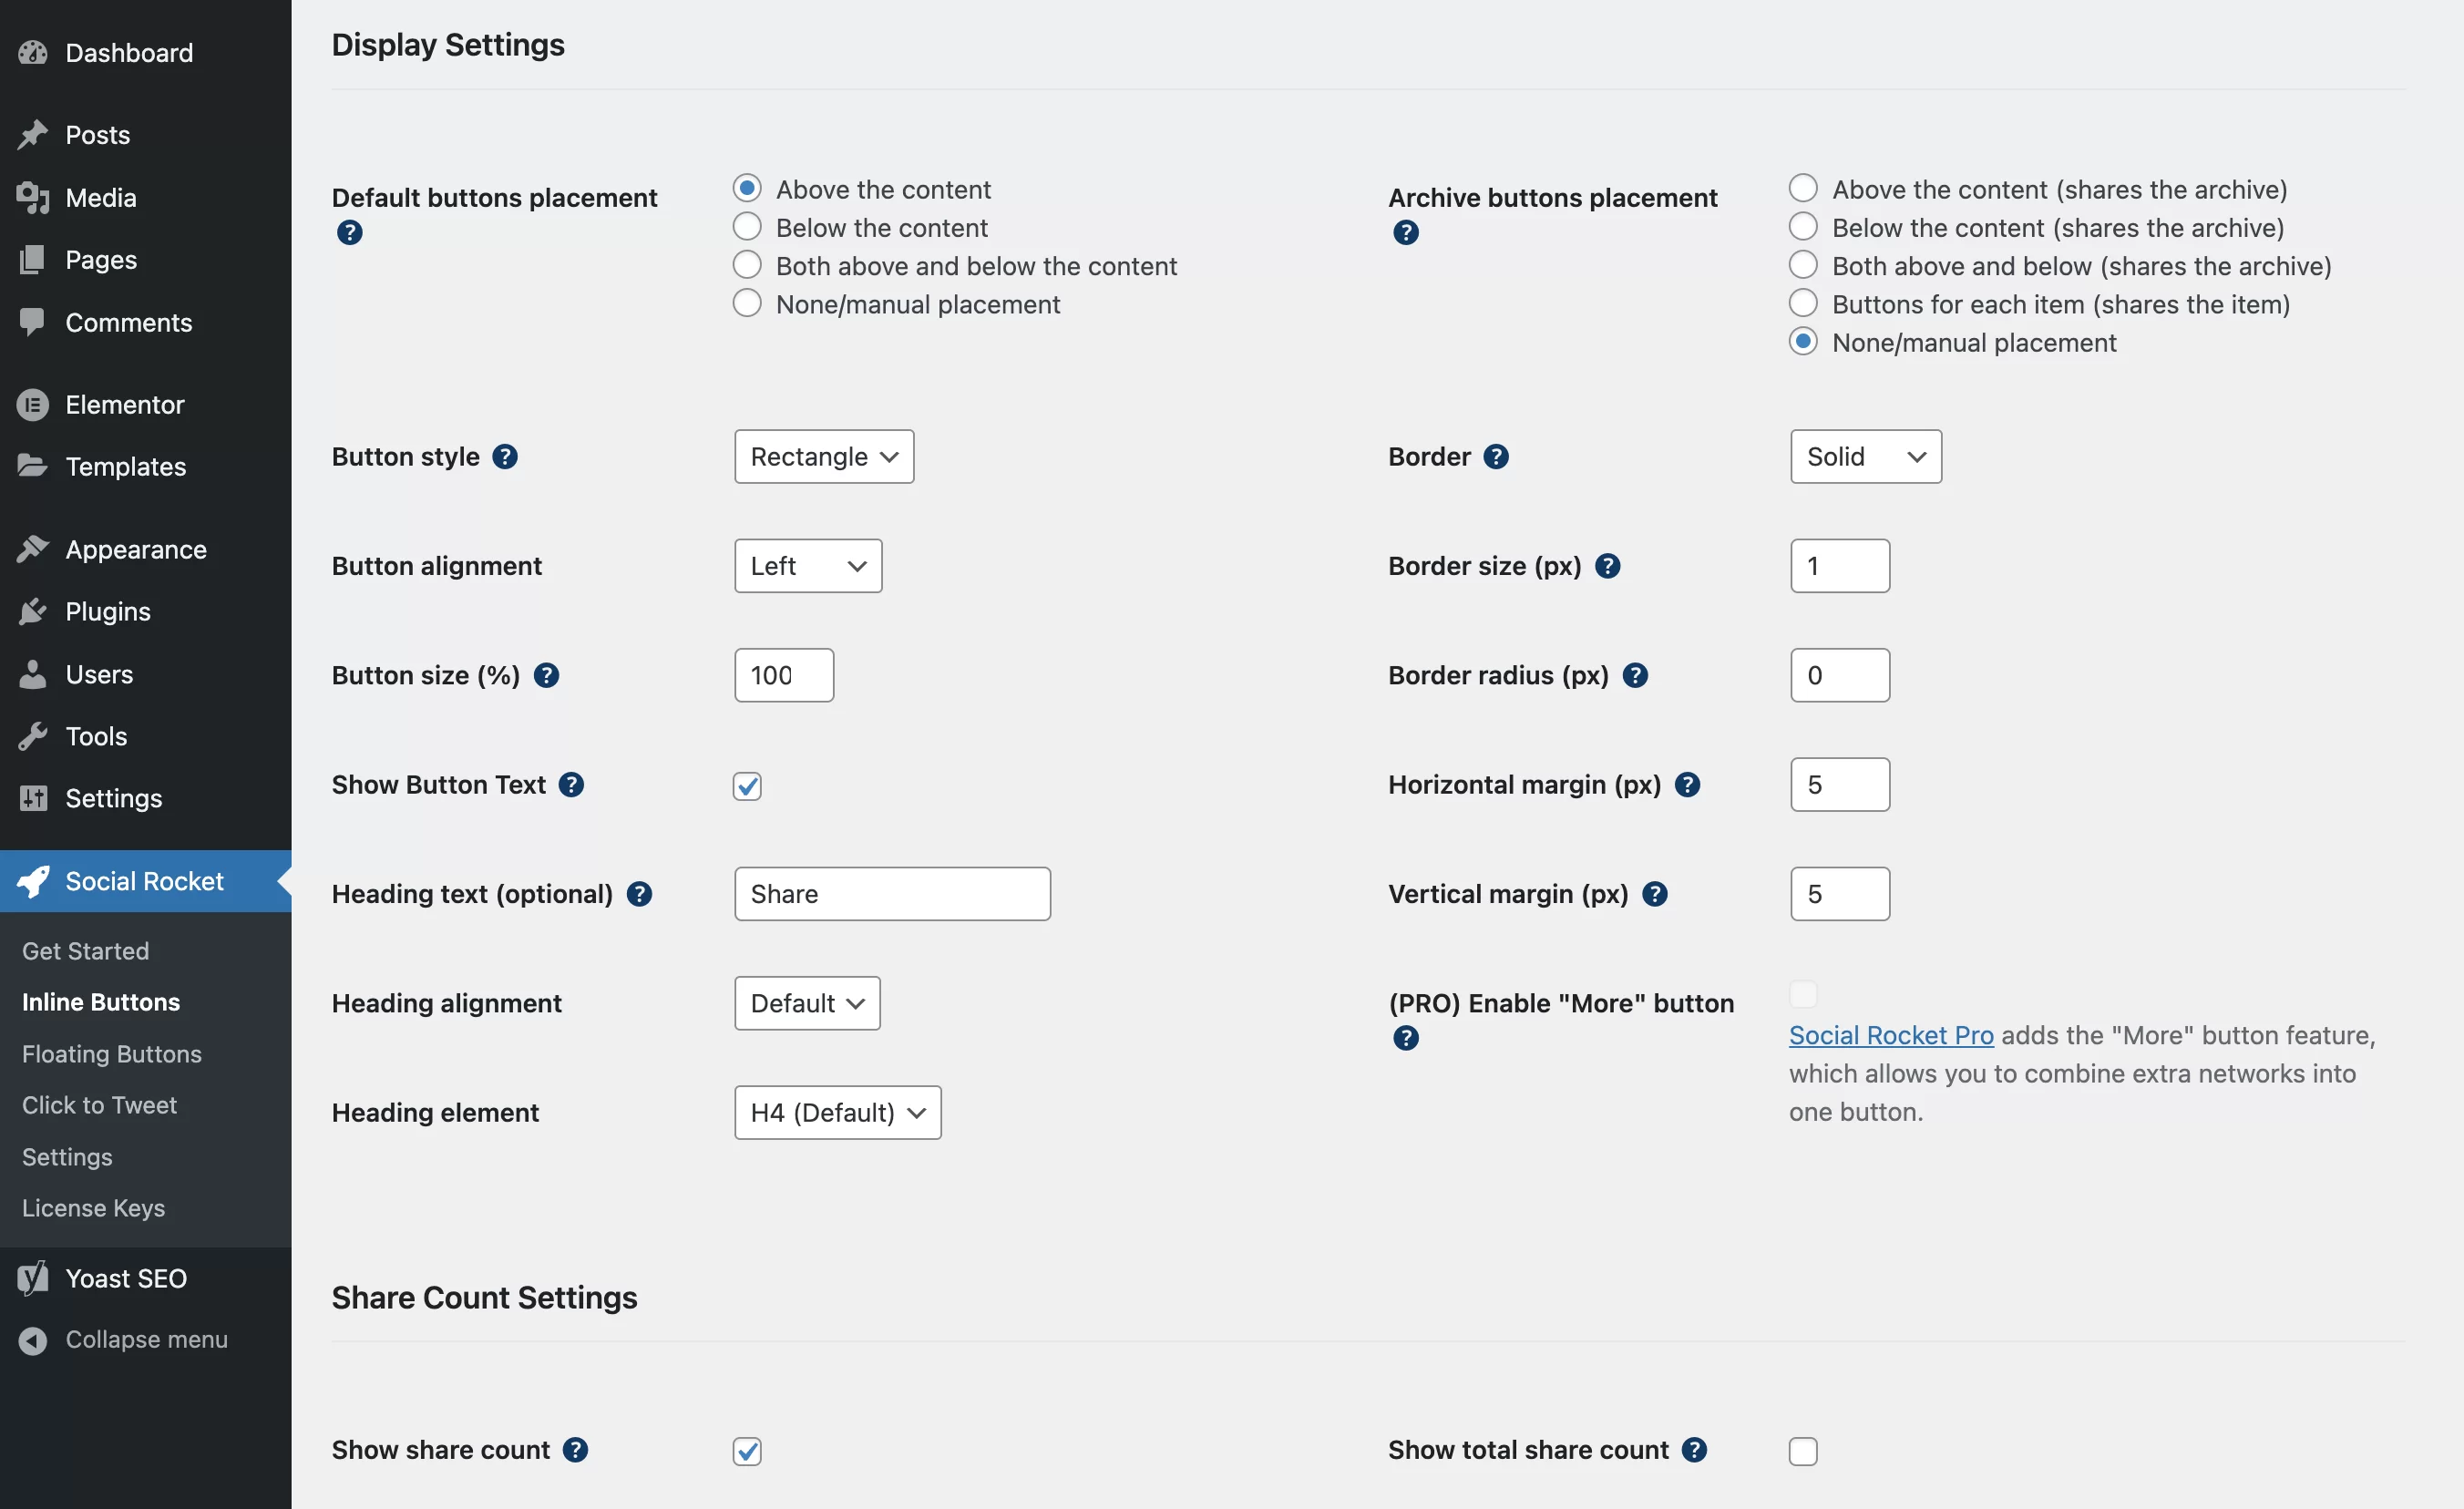Toggle 'Show total share count' checkbox
Viewport: 2464px width, 1509px height.
click(x=1804, y=1449)
